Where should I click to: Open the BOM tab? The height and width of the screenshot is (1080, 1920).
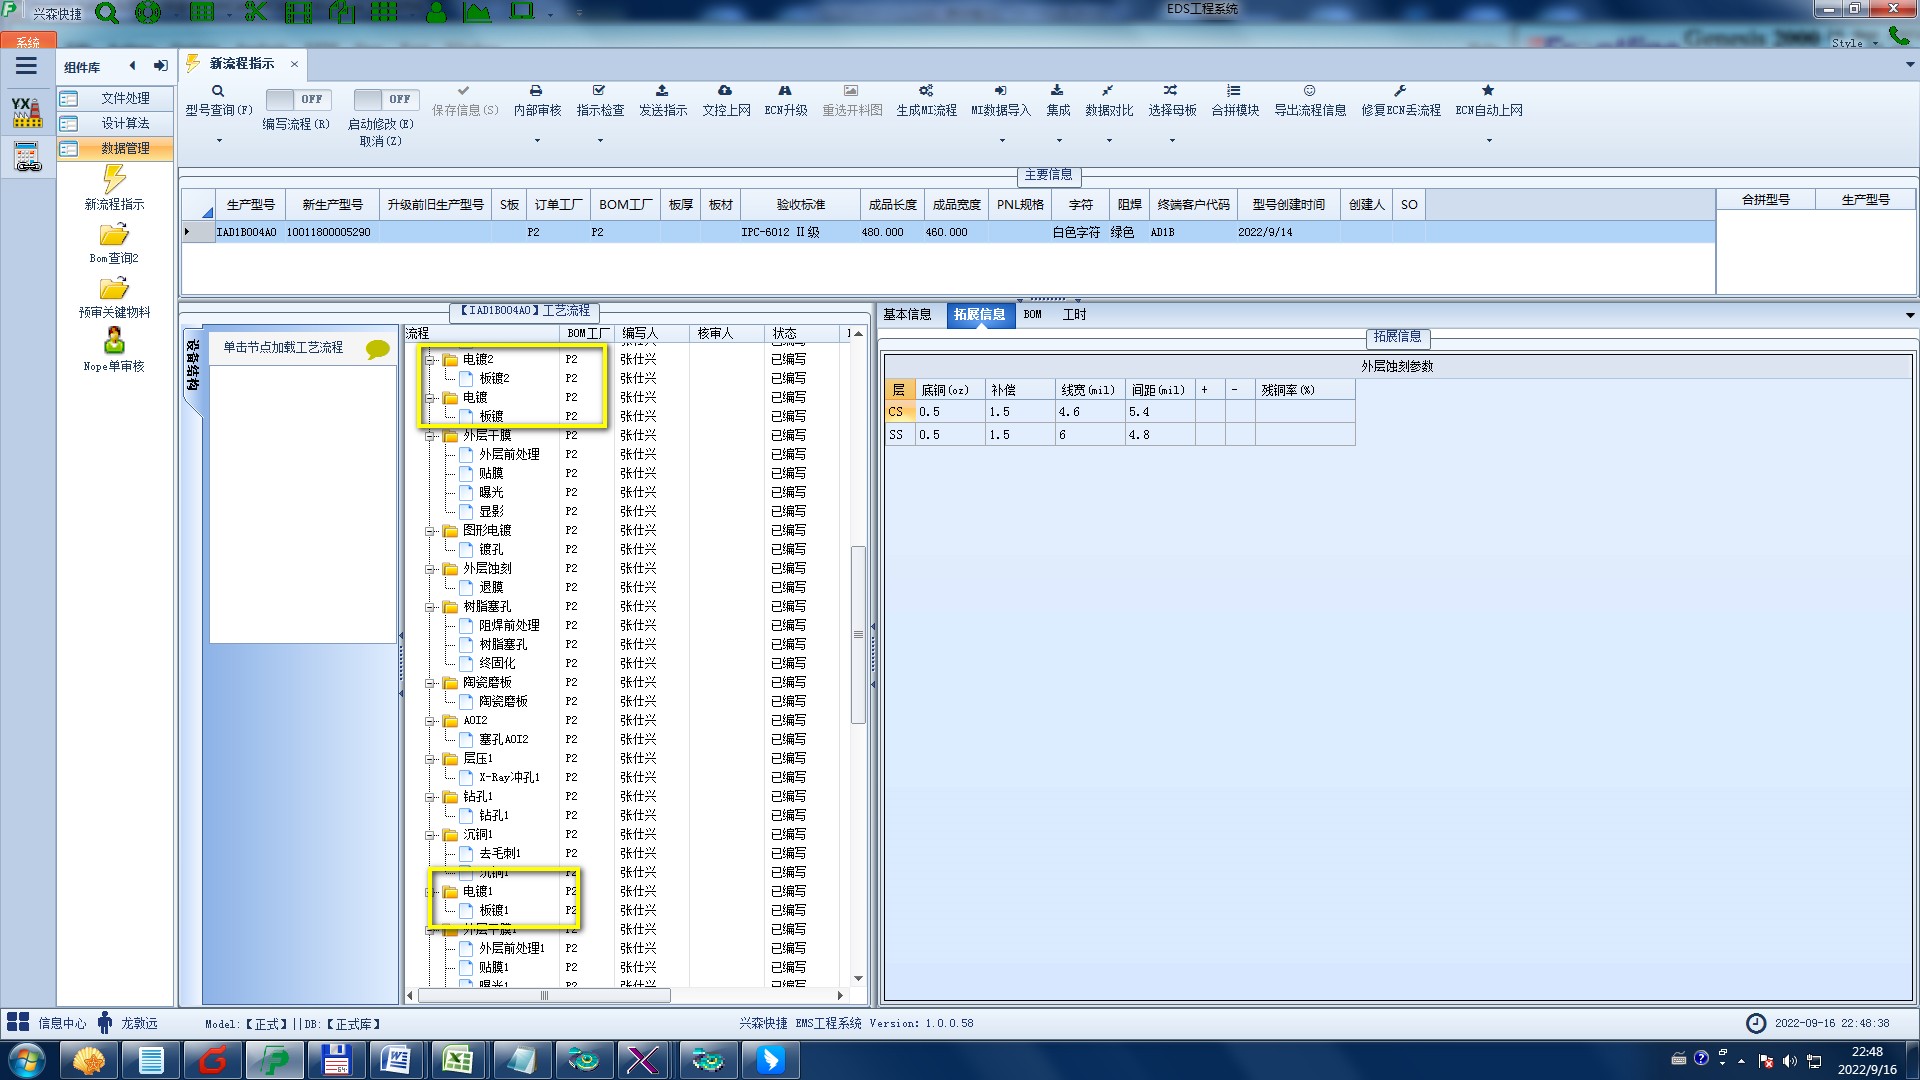coord(1032,314)
